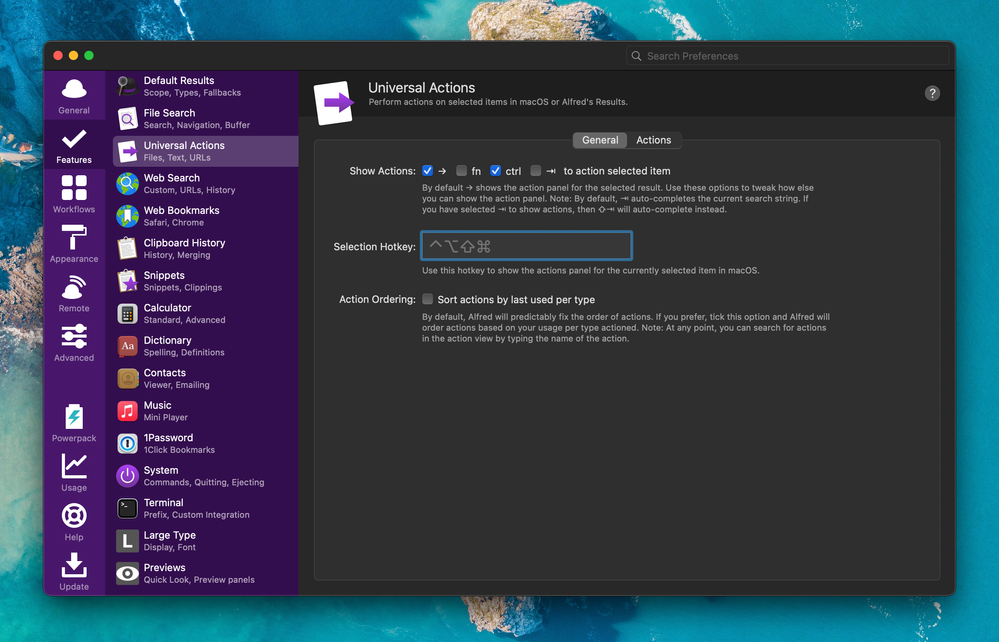Go to the Advanced sliders icon

point(74,342)
